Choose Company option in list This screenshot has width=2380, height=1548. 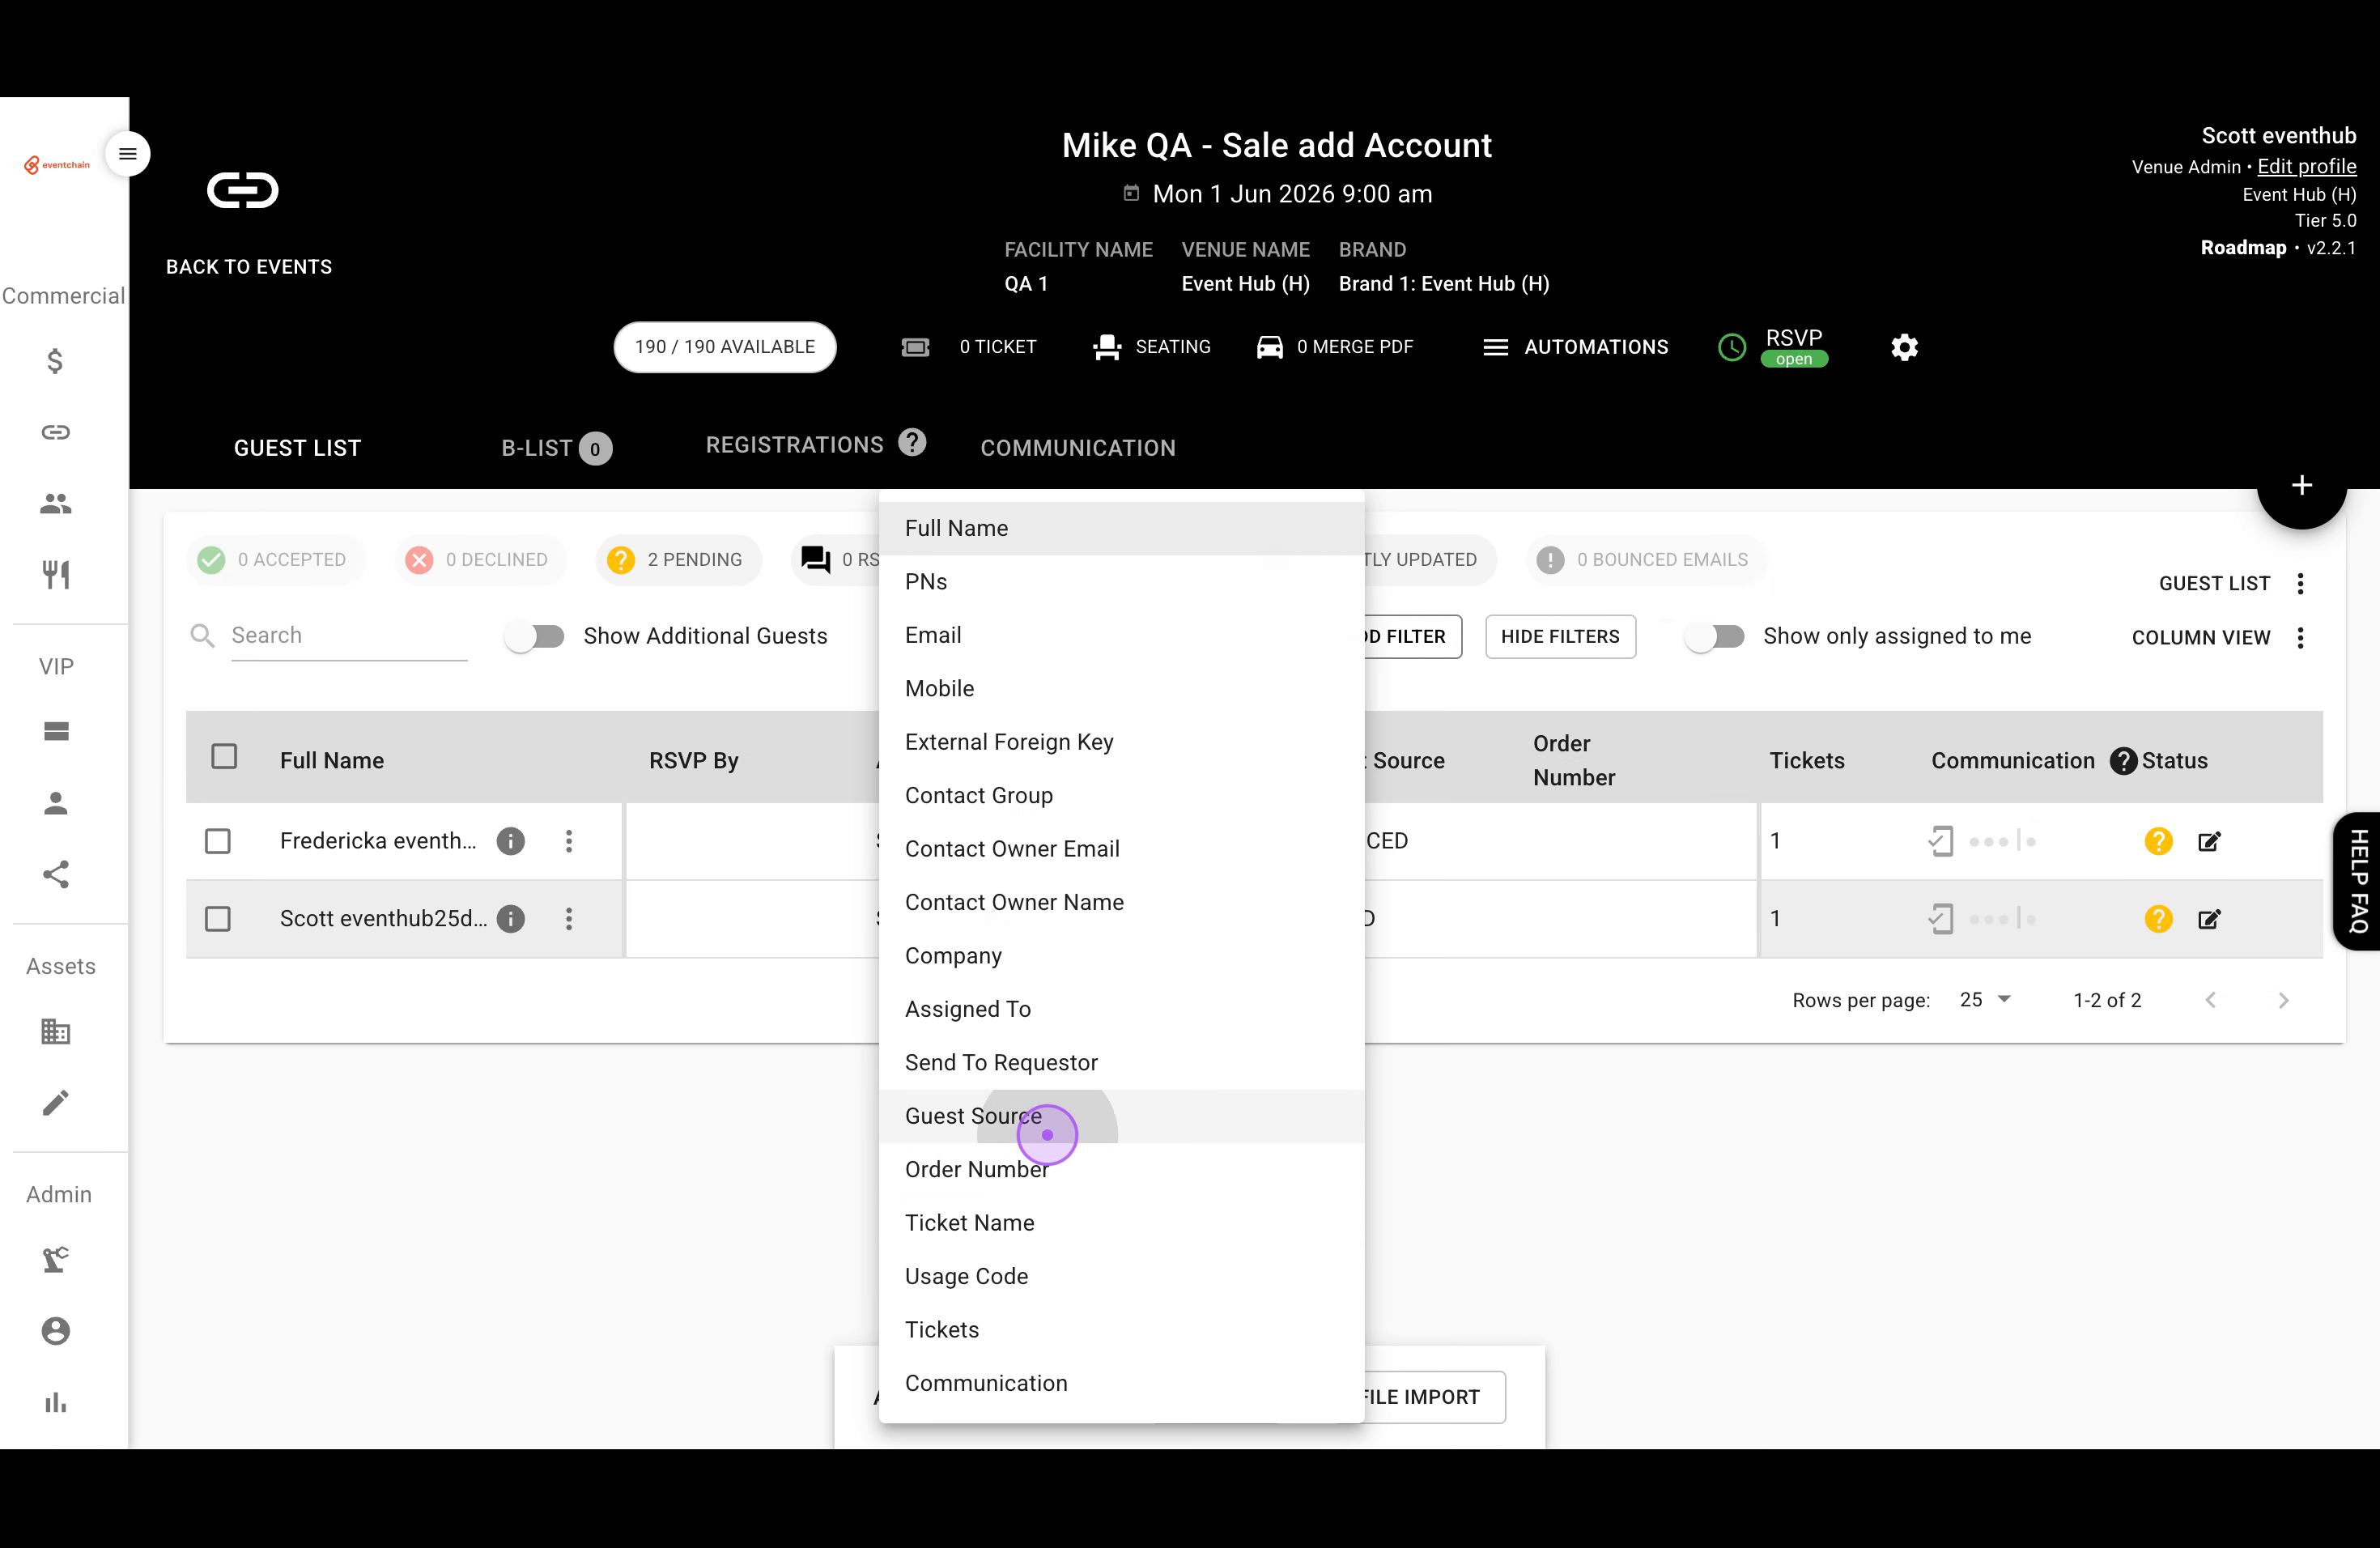tap(1122, 956)
